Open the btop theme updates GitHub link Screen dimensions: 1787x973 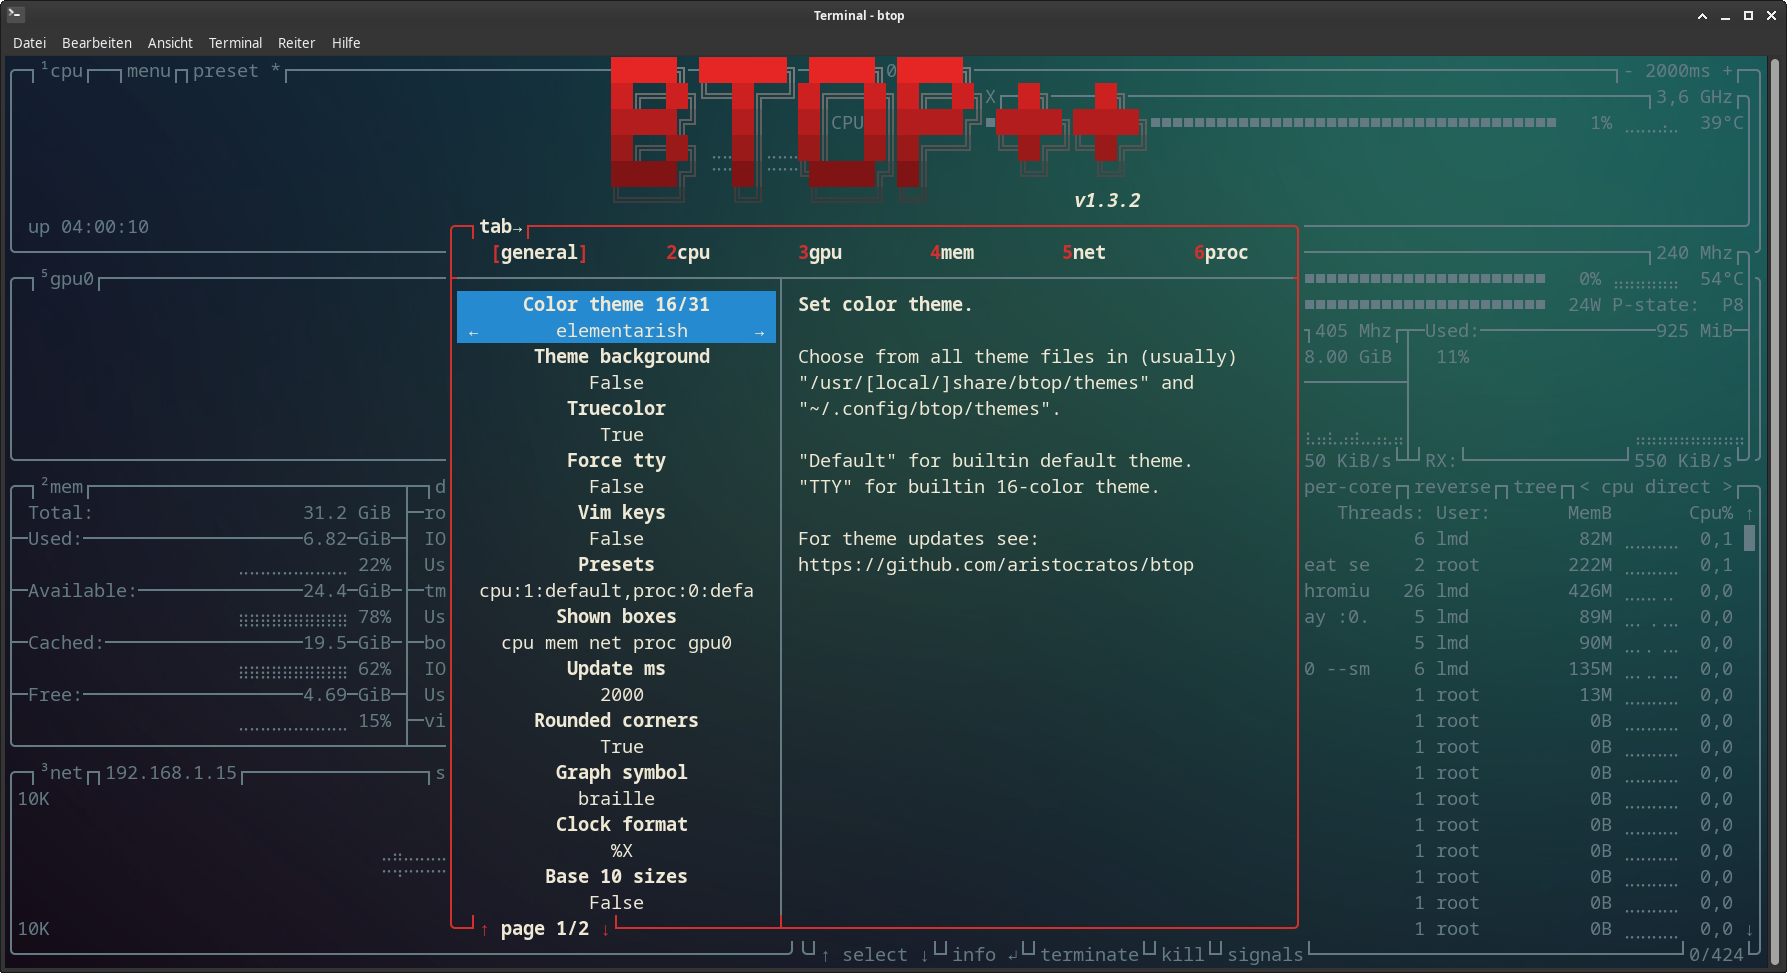click(995, 564)
